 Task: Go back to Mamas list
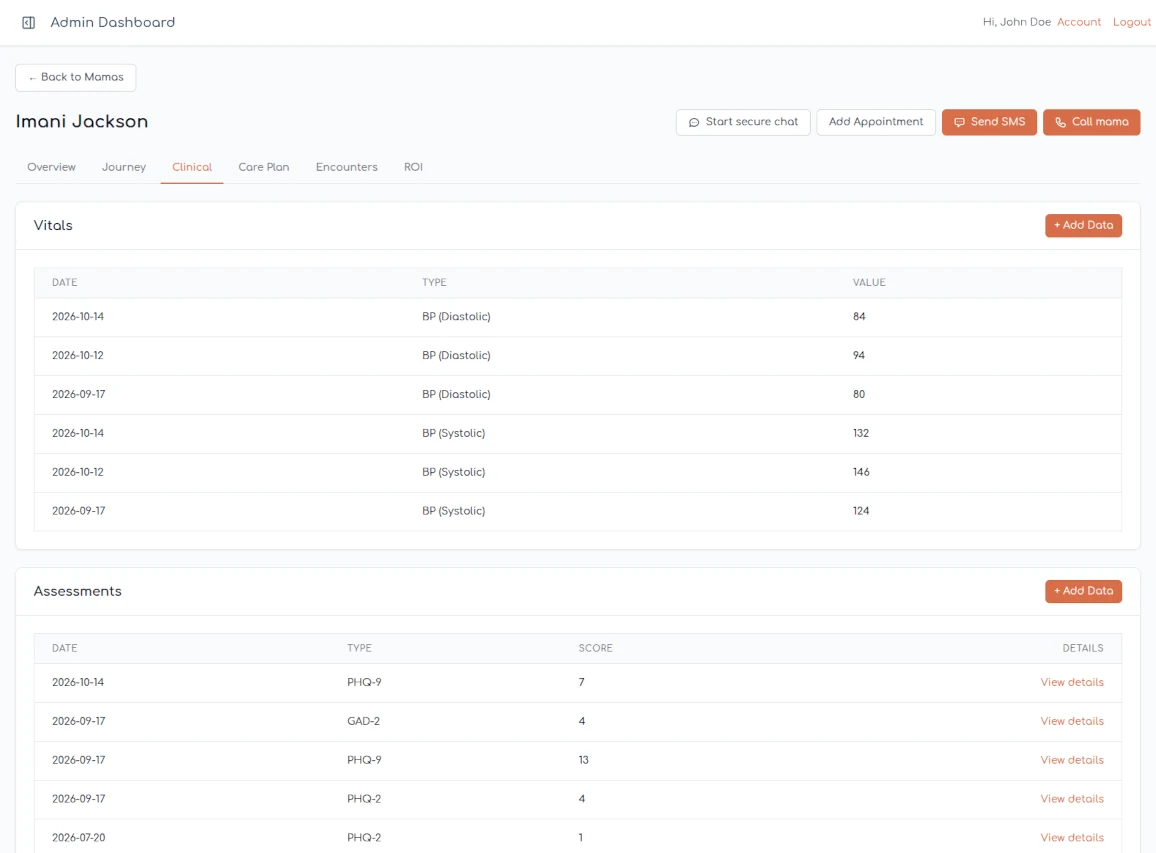pos(75,77)
